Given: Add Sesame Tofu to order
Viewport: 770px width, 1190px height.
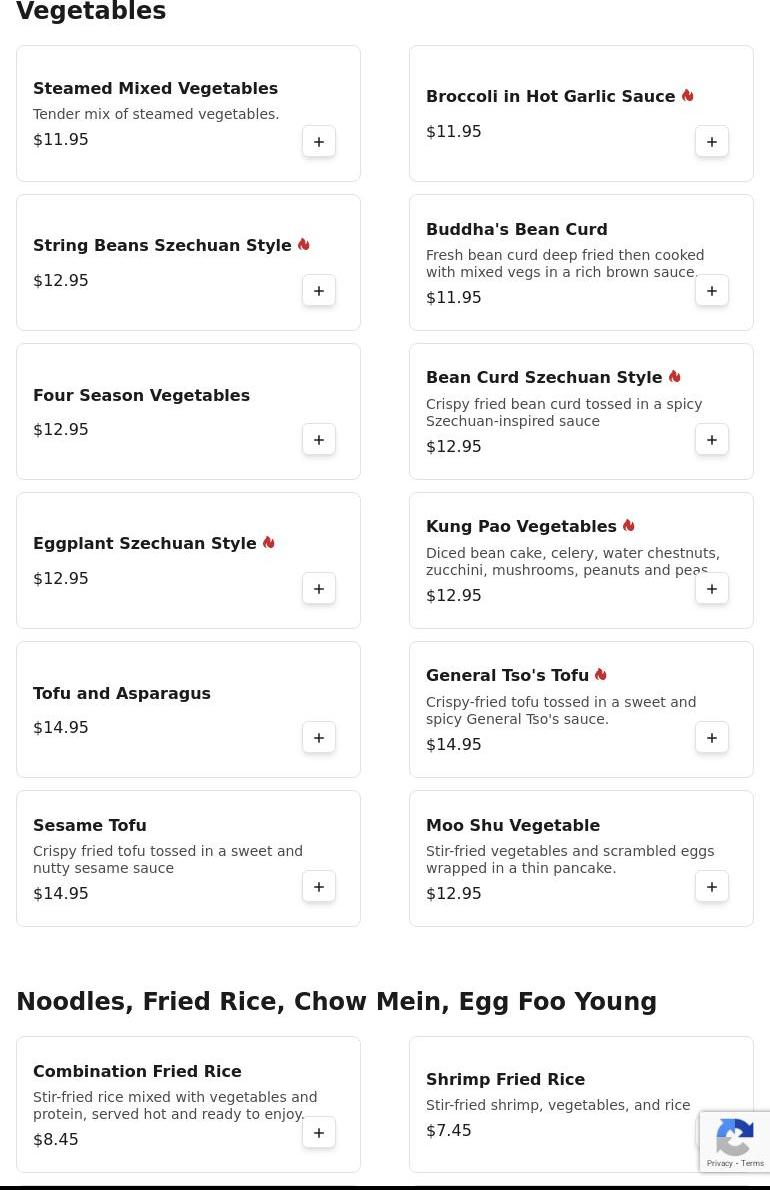Looking at the screenshot, I should tap(319, 887).
